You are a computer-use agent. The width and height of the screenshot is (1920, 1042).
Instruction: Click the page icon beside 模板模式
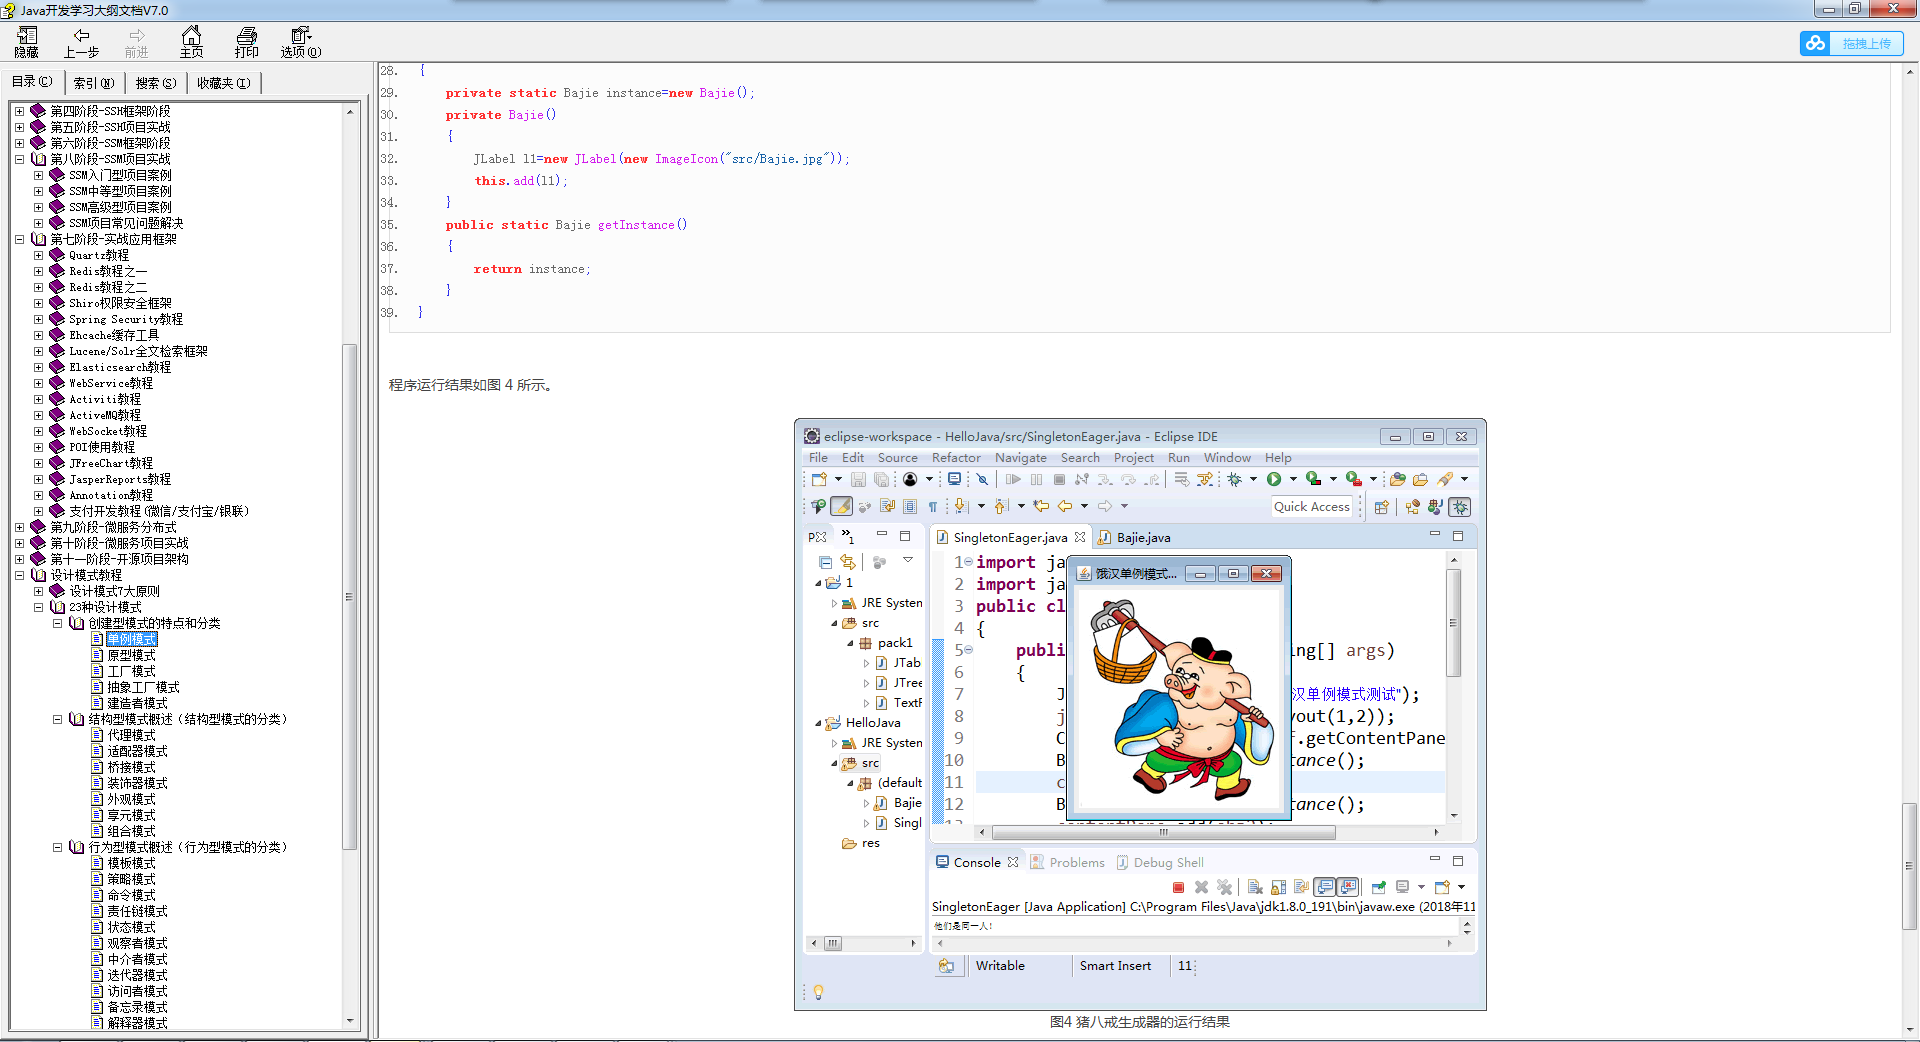[x=97, y=863]
